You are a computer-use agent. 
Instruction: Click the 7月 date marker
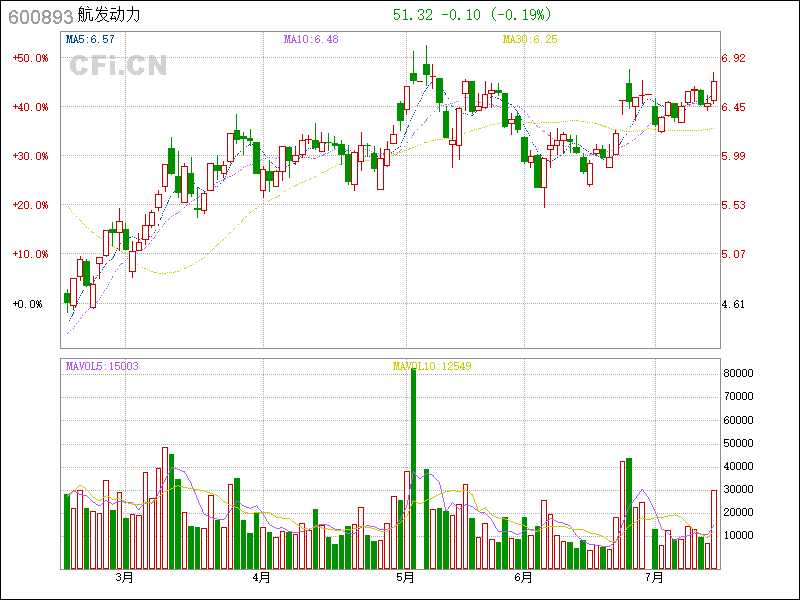tap(655, 578)
